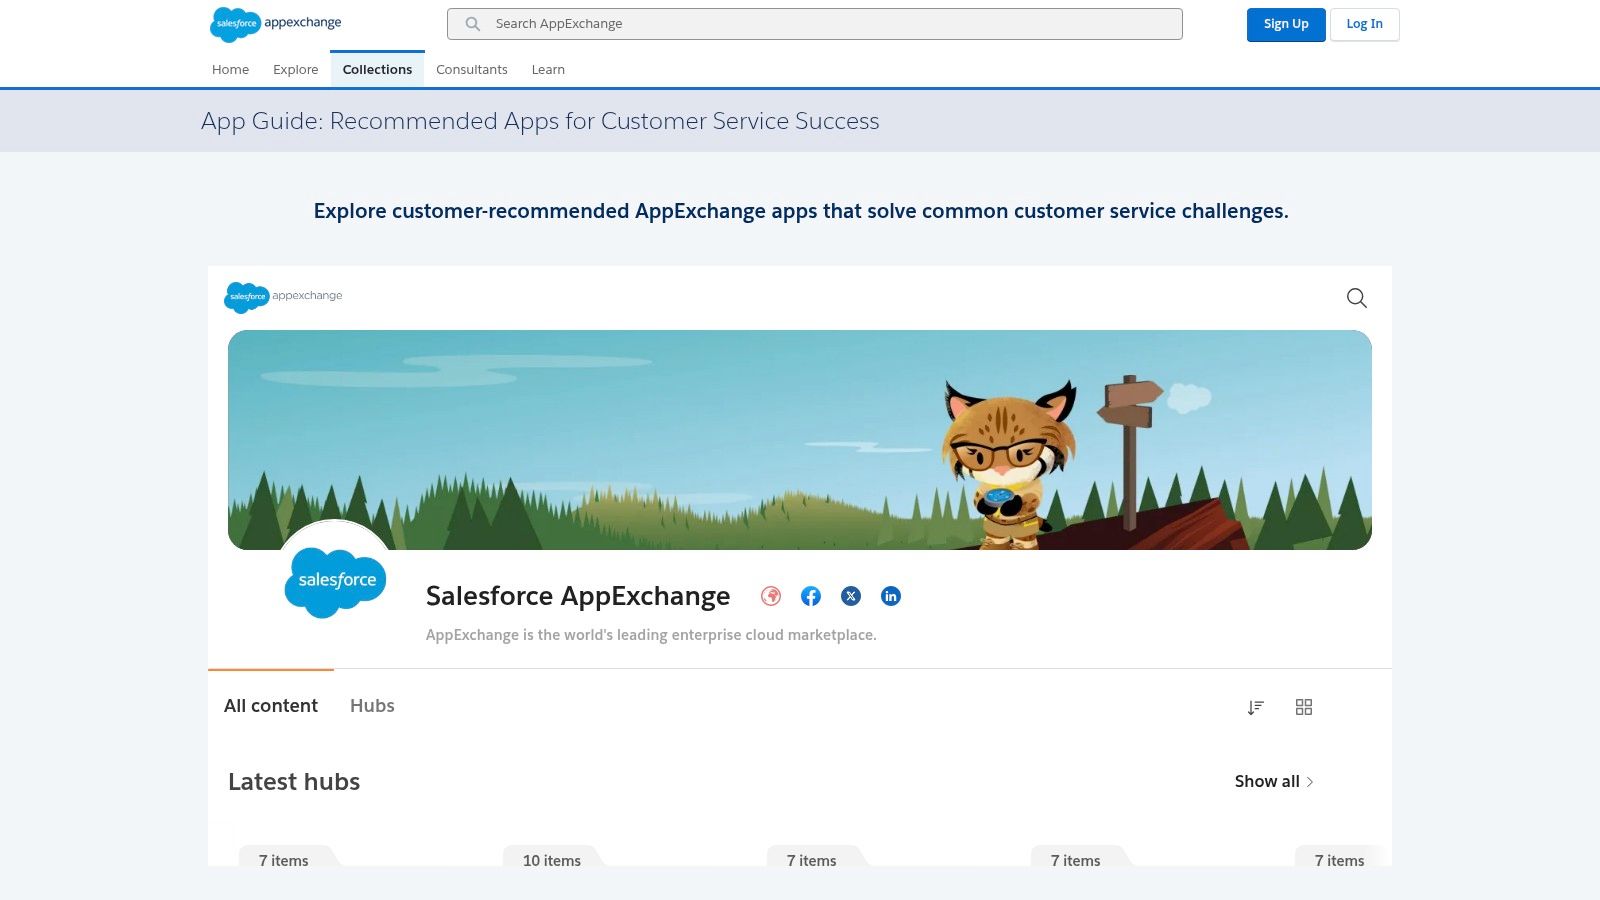Show all latest hubs
The height and width of the screenshot is (900, 1600).
(1272, 781)
